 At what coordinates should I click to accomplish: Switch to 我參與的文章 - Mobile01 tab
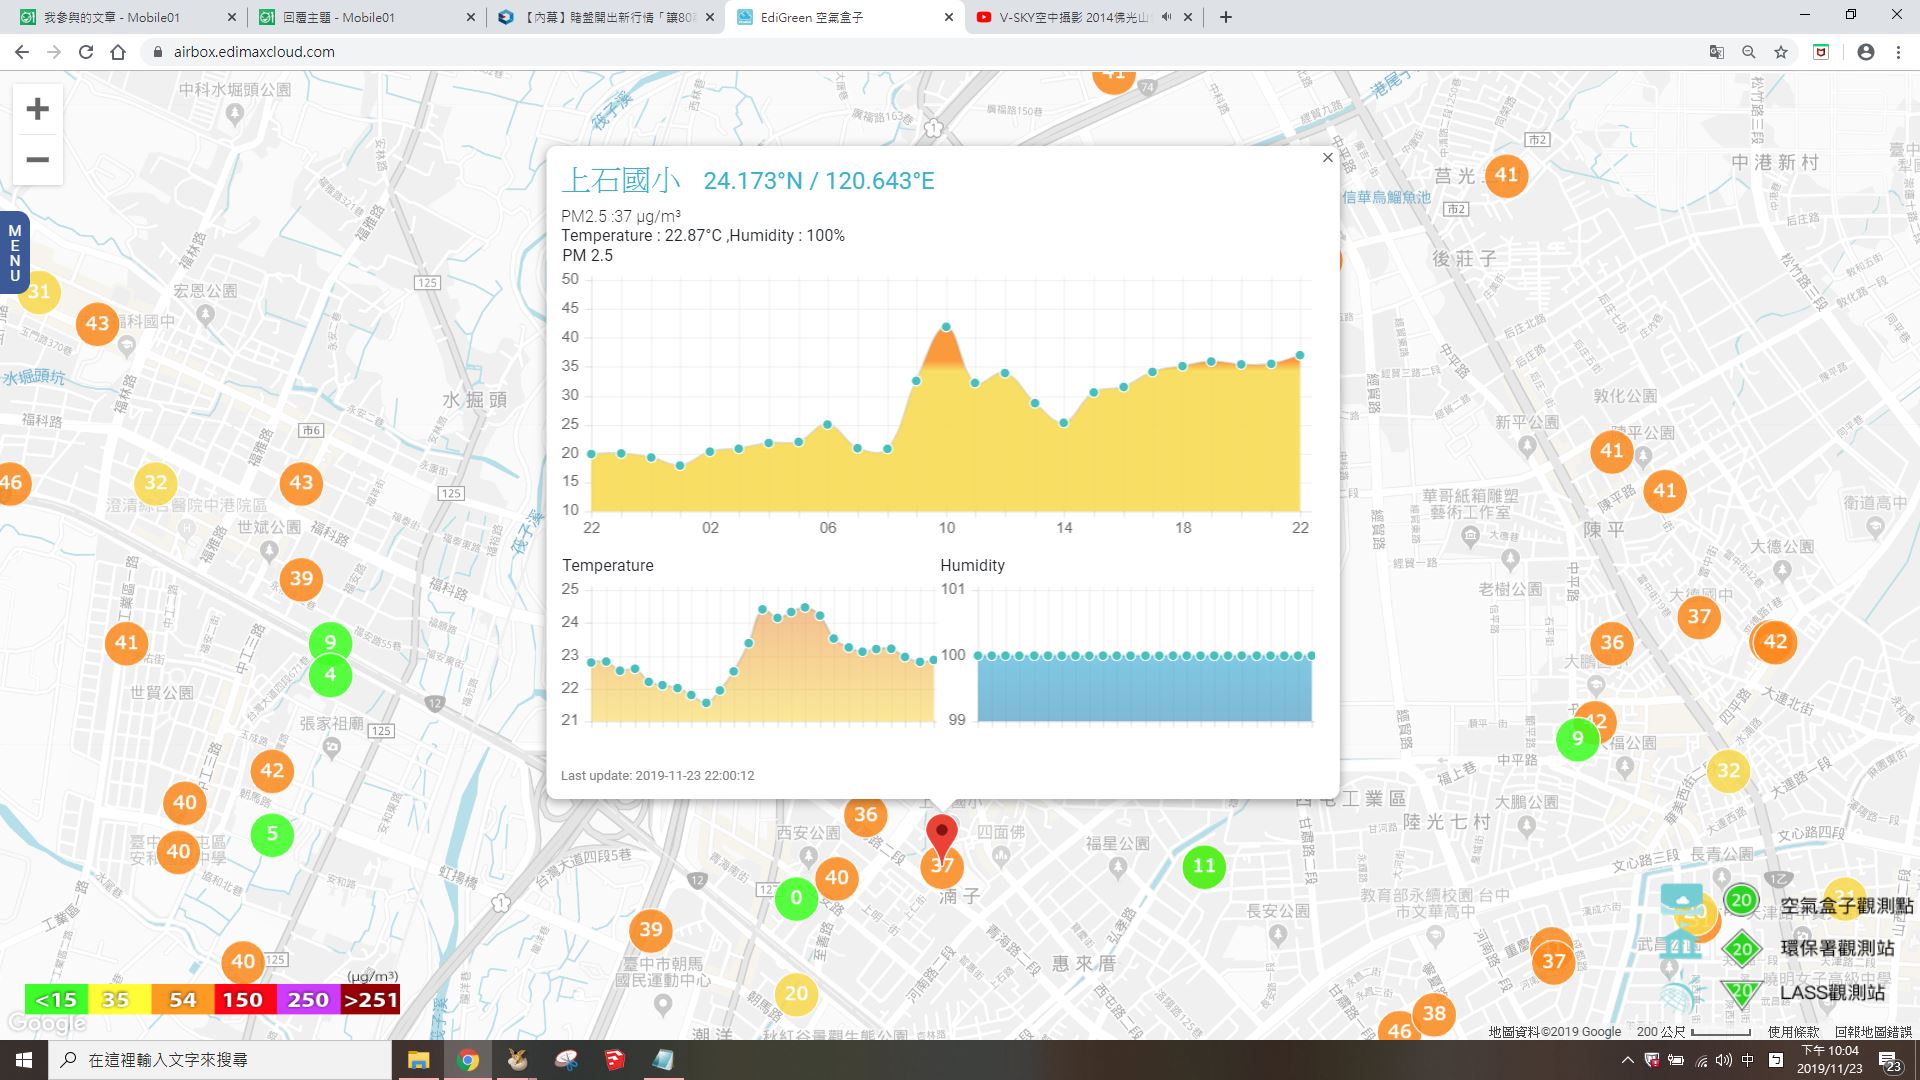(x=127, y=17)
